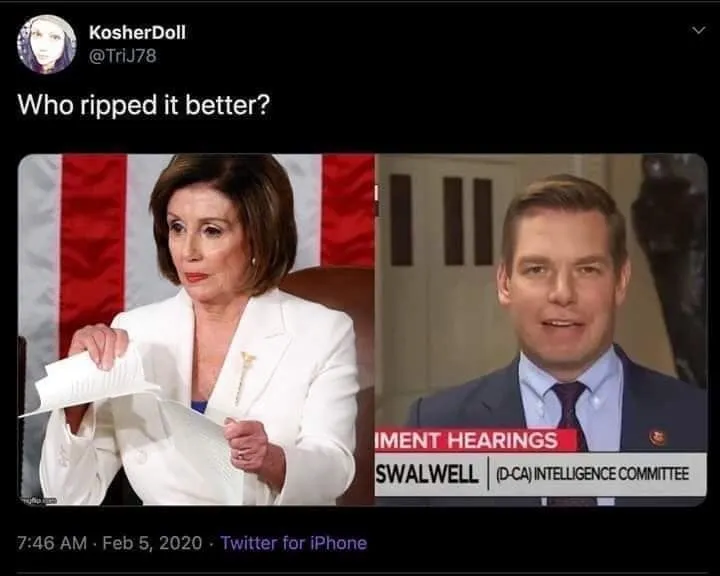Click the torn paper in raised hand

[x=92, y=379]
